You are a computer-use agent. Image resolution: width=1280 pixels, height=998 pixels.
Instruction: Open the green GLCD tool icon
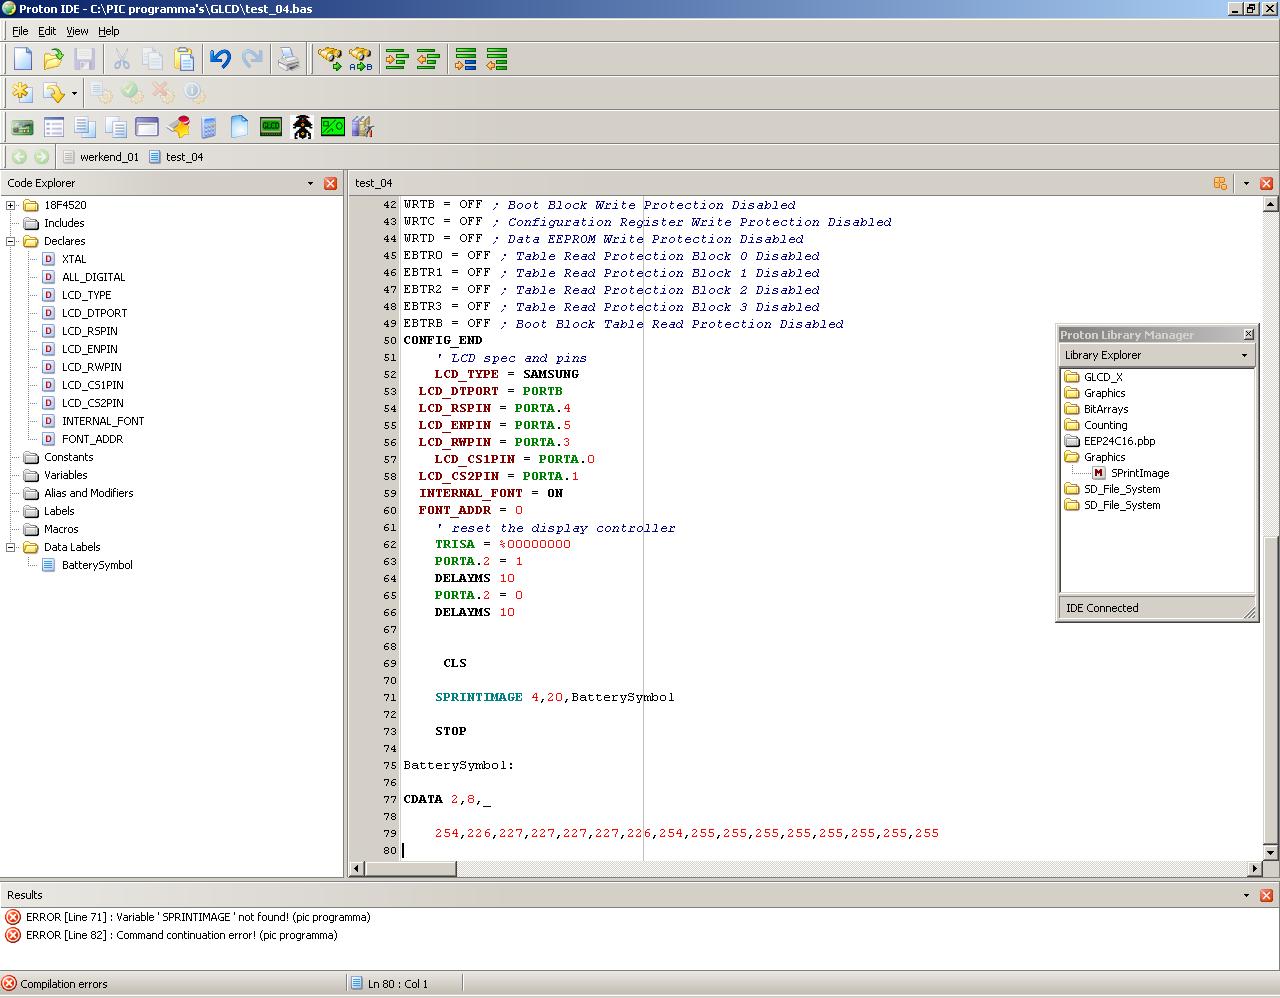[x=271, y=127]
